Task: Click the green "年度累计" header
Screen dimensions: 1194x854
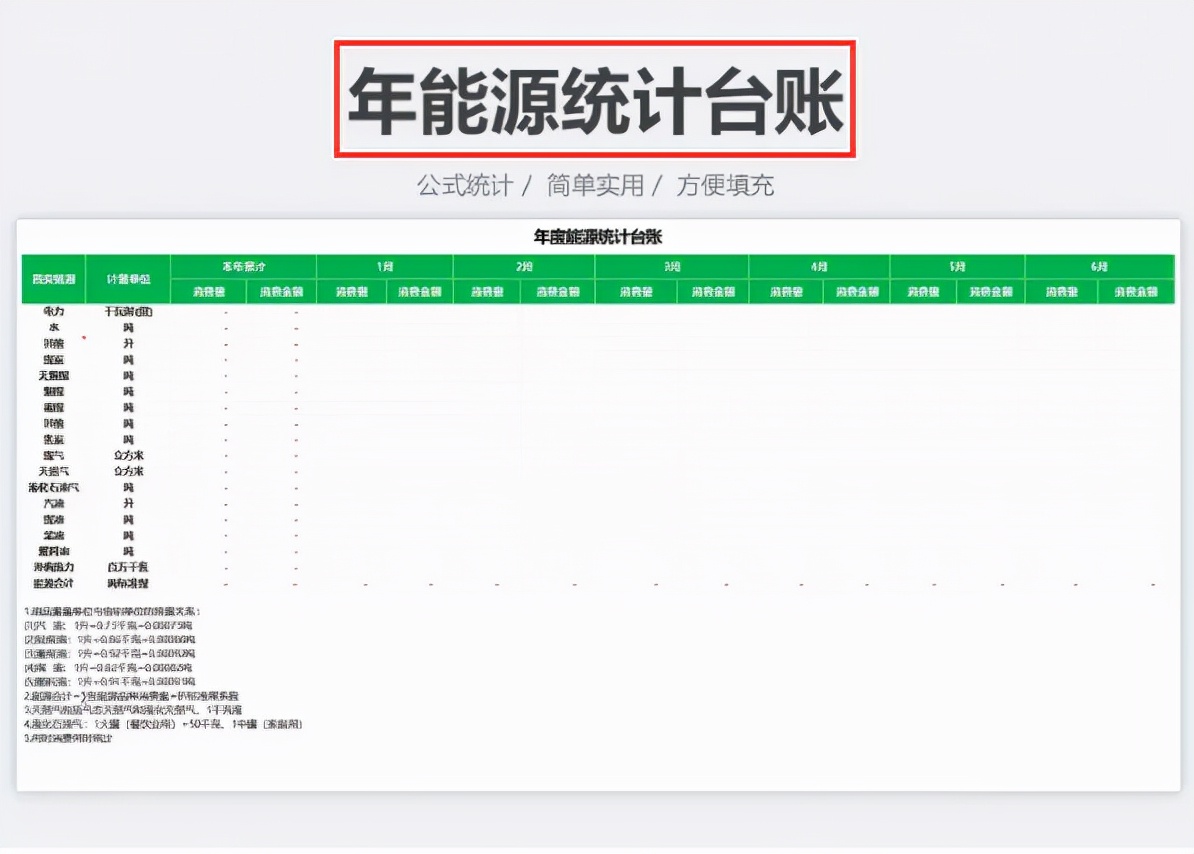Action: point(243,265)
